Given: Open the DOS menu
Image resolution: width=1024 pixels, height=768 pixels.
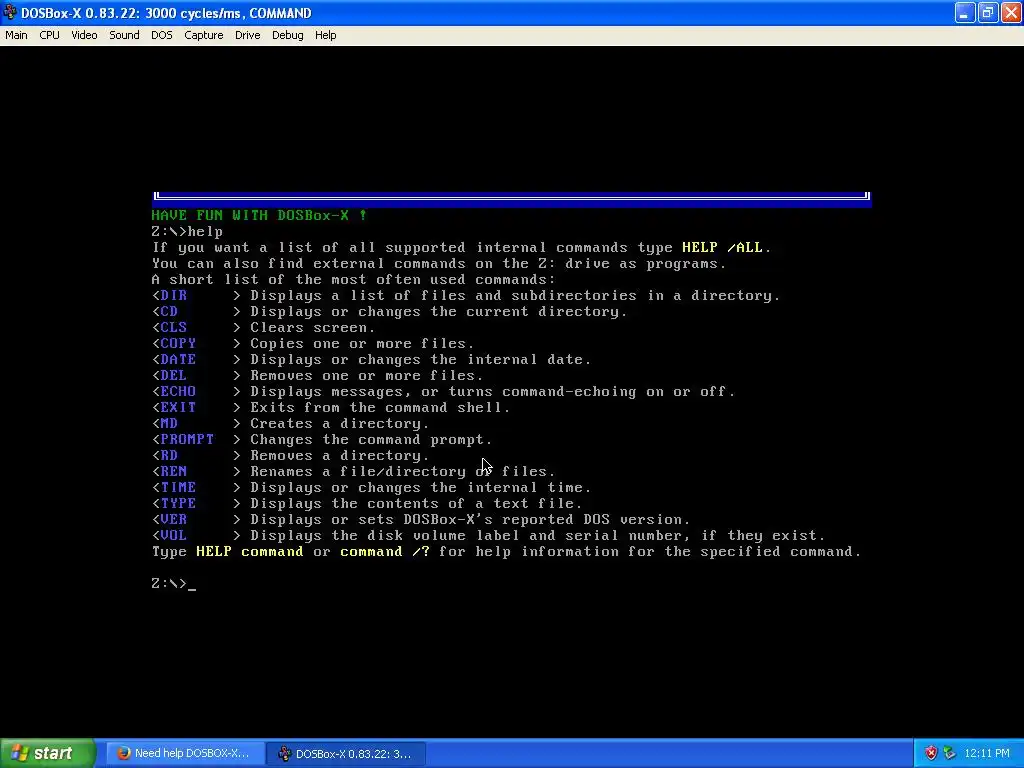Looking at the screenshot, I should coord(162,35).
